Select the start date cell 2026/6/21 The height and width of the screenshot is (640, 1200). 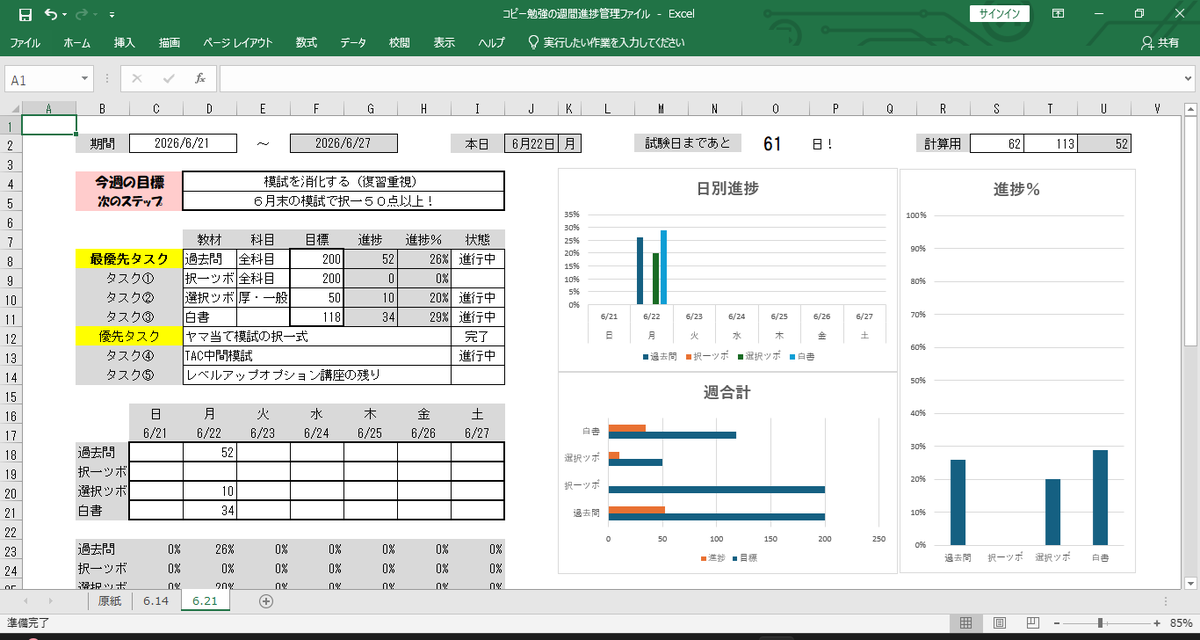(x=183, y=143)
